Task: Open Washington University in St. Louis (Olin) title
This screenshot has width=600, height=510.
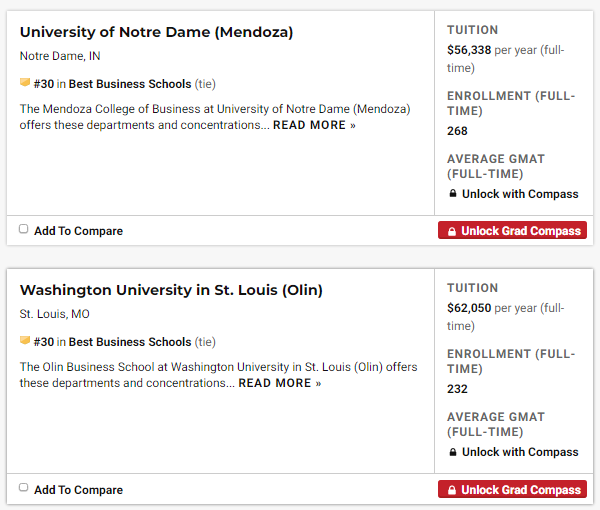Action: 171,290
